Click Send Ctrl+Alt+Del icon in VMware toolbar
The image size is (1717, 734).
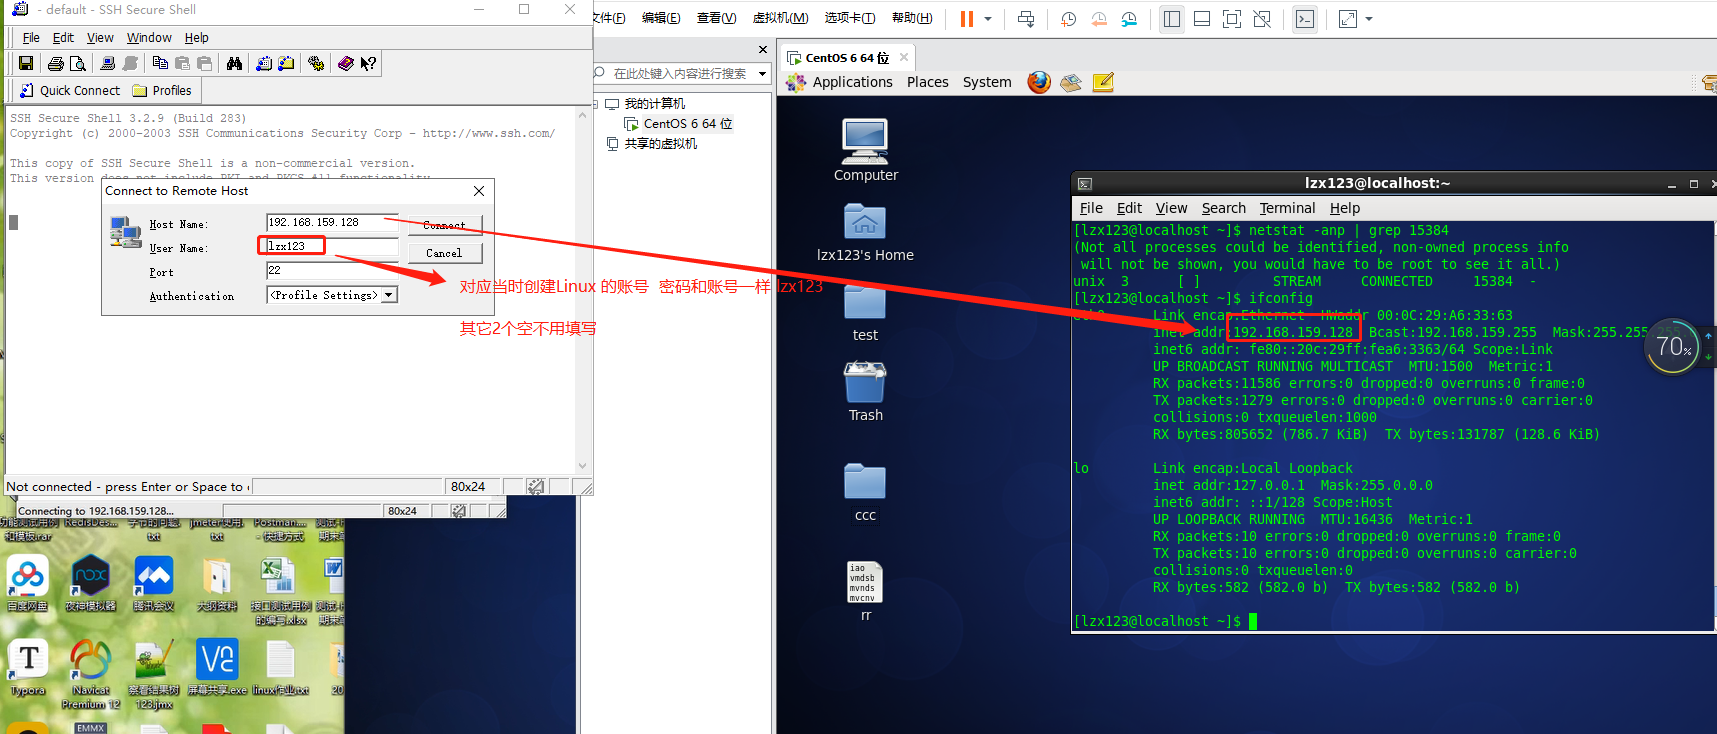[x=1026, y=19]
